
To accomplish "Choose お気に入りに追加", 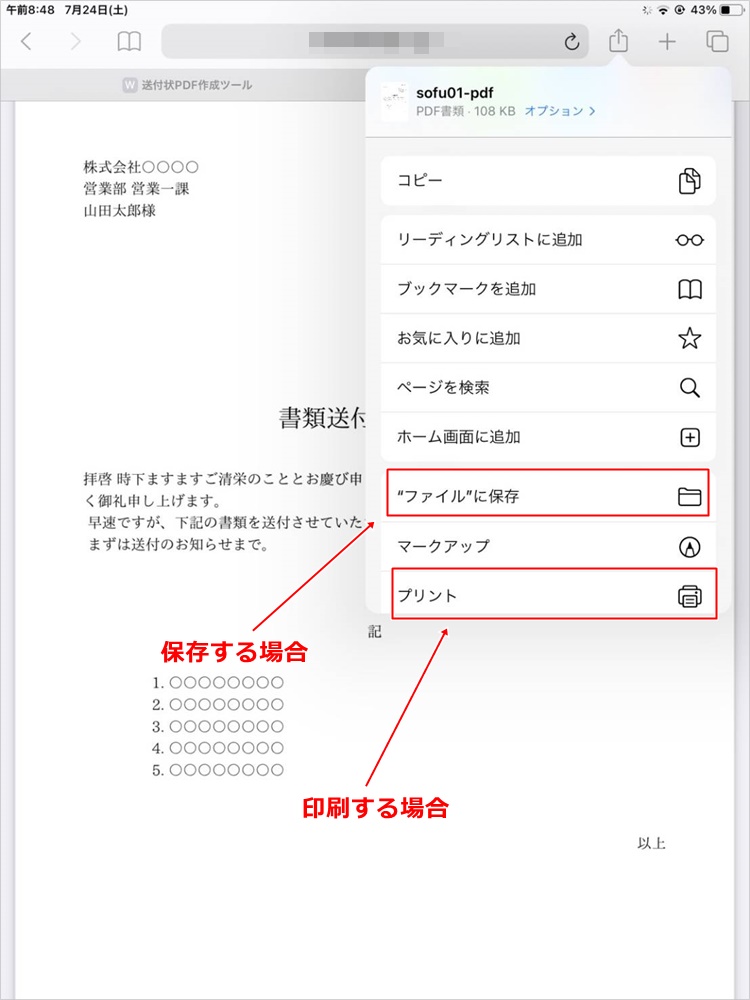I will (548, 338).
